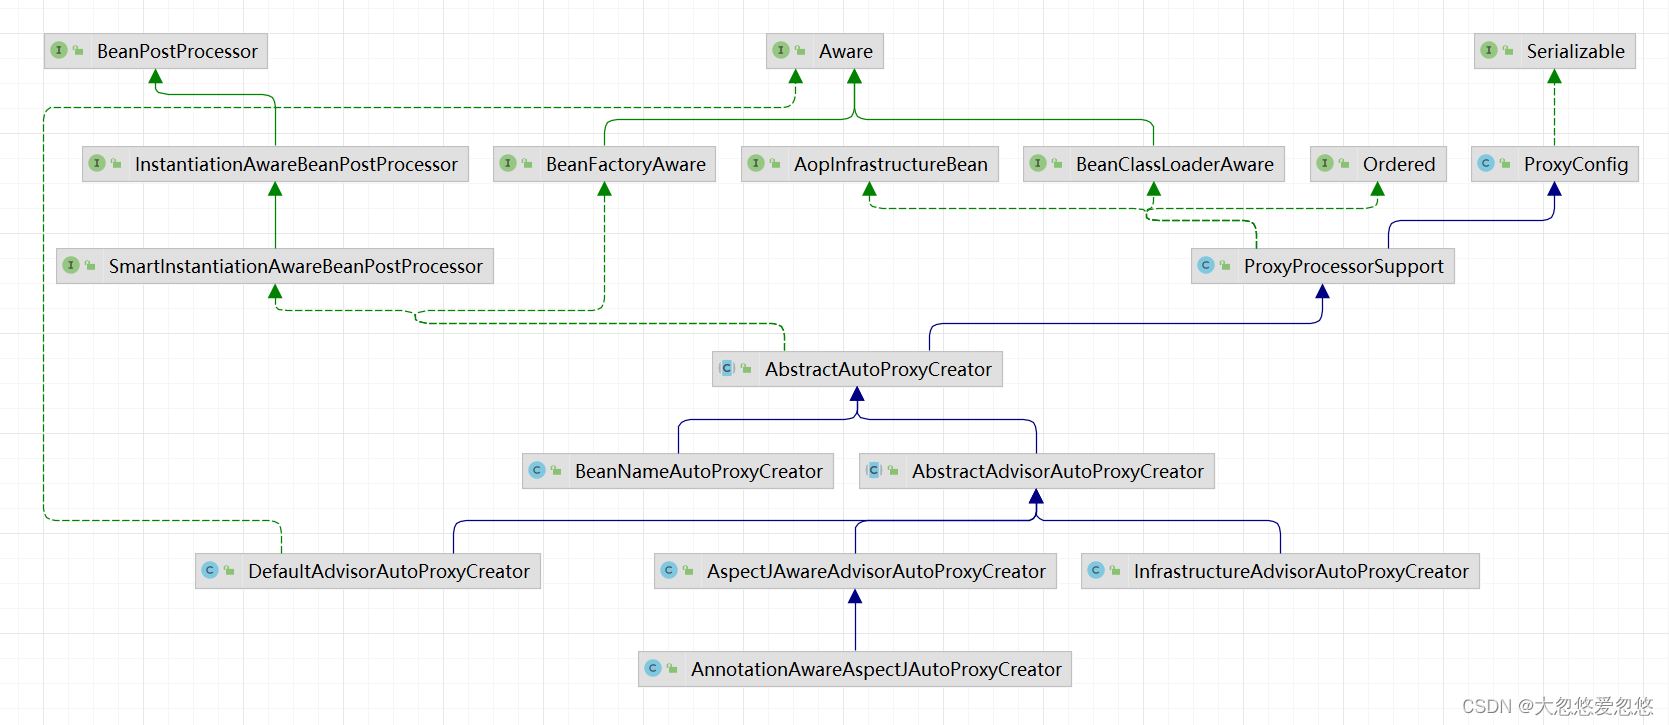Click the ProxyProcessorSupport class icon
This screenshot has width=1669, height=725.
click(1206, 265)
